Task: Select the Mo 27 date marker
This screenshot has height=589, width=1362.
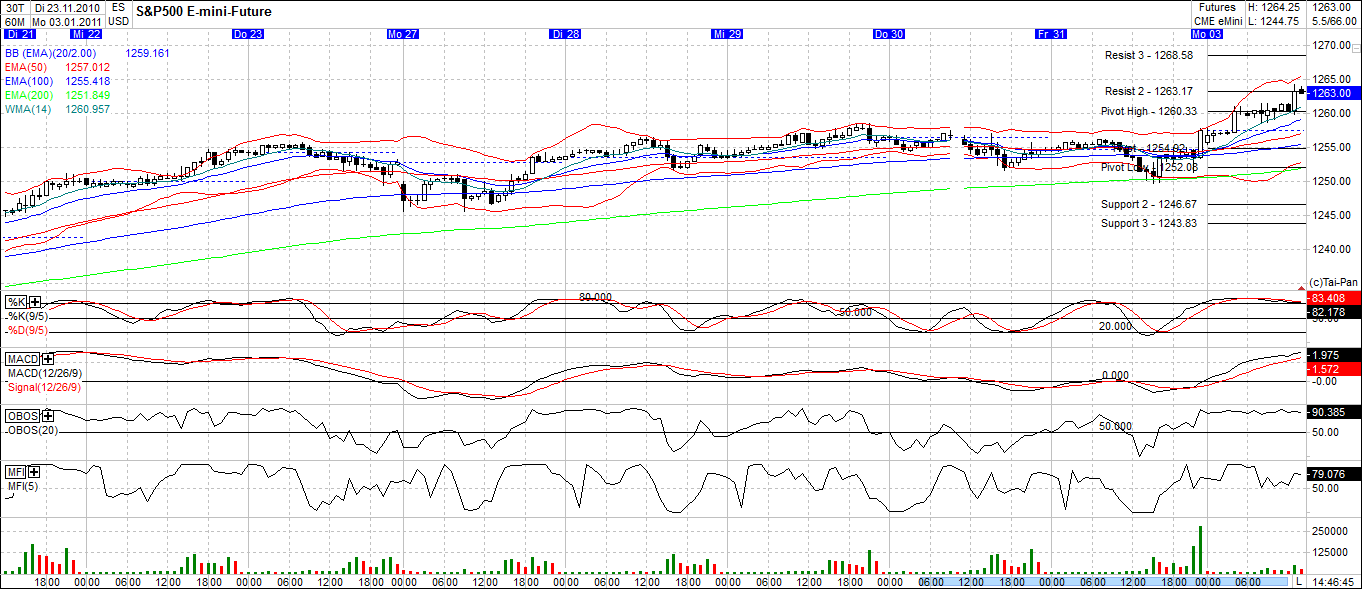Action: (x=402, y=33)
